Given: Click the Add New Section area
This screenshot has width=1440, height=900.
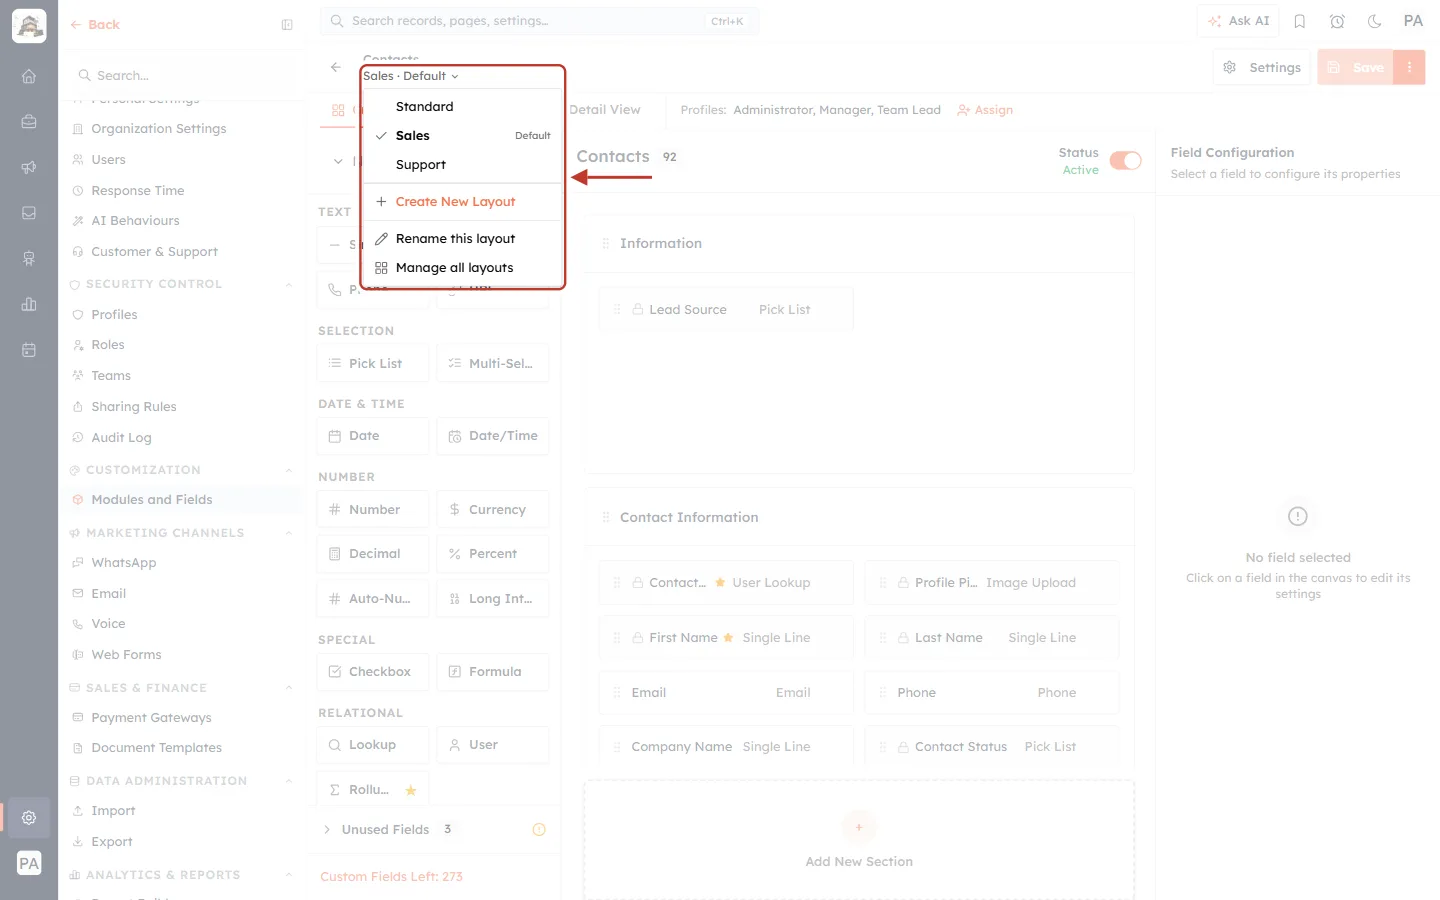Looking at the screenshot, I should coord(859,841).
